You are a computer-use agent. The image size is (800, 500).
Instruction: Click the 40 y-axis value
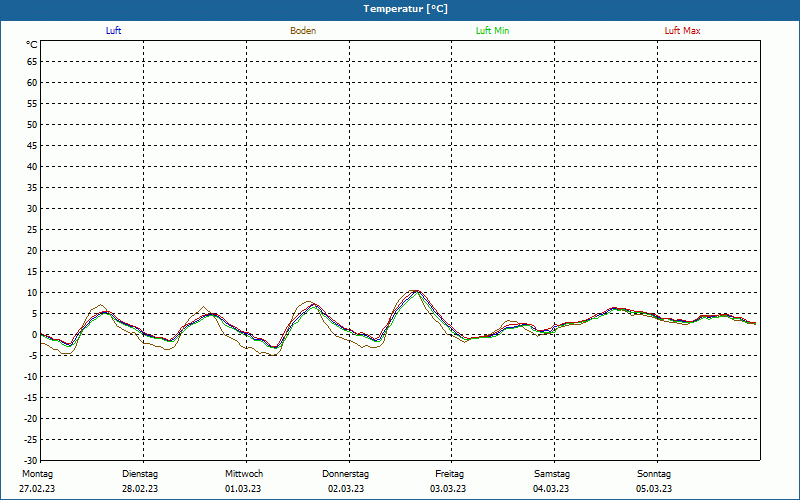point(32,167)
